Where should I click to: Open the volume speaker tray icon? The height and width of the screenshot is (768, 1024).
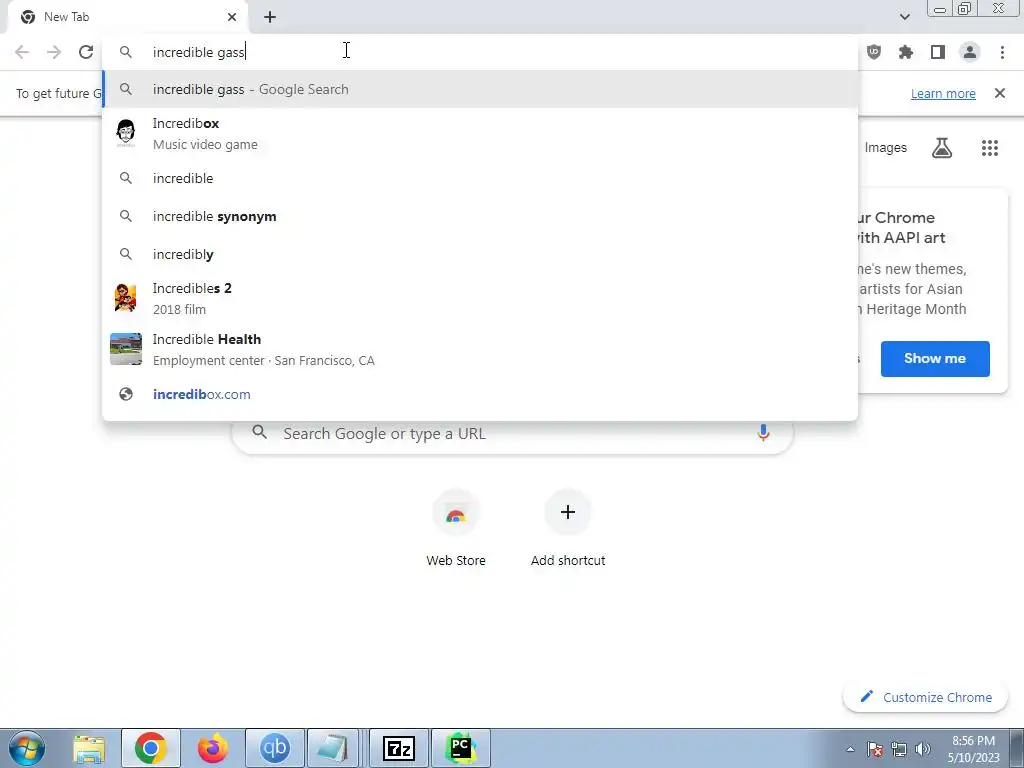click(x=923, y=749)
